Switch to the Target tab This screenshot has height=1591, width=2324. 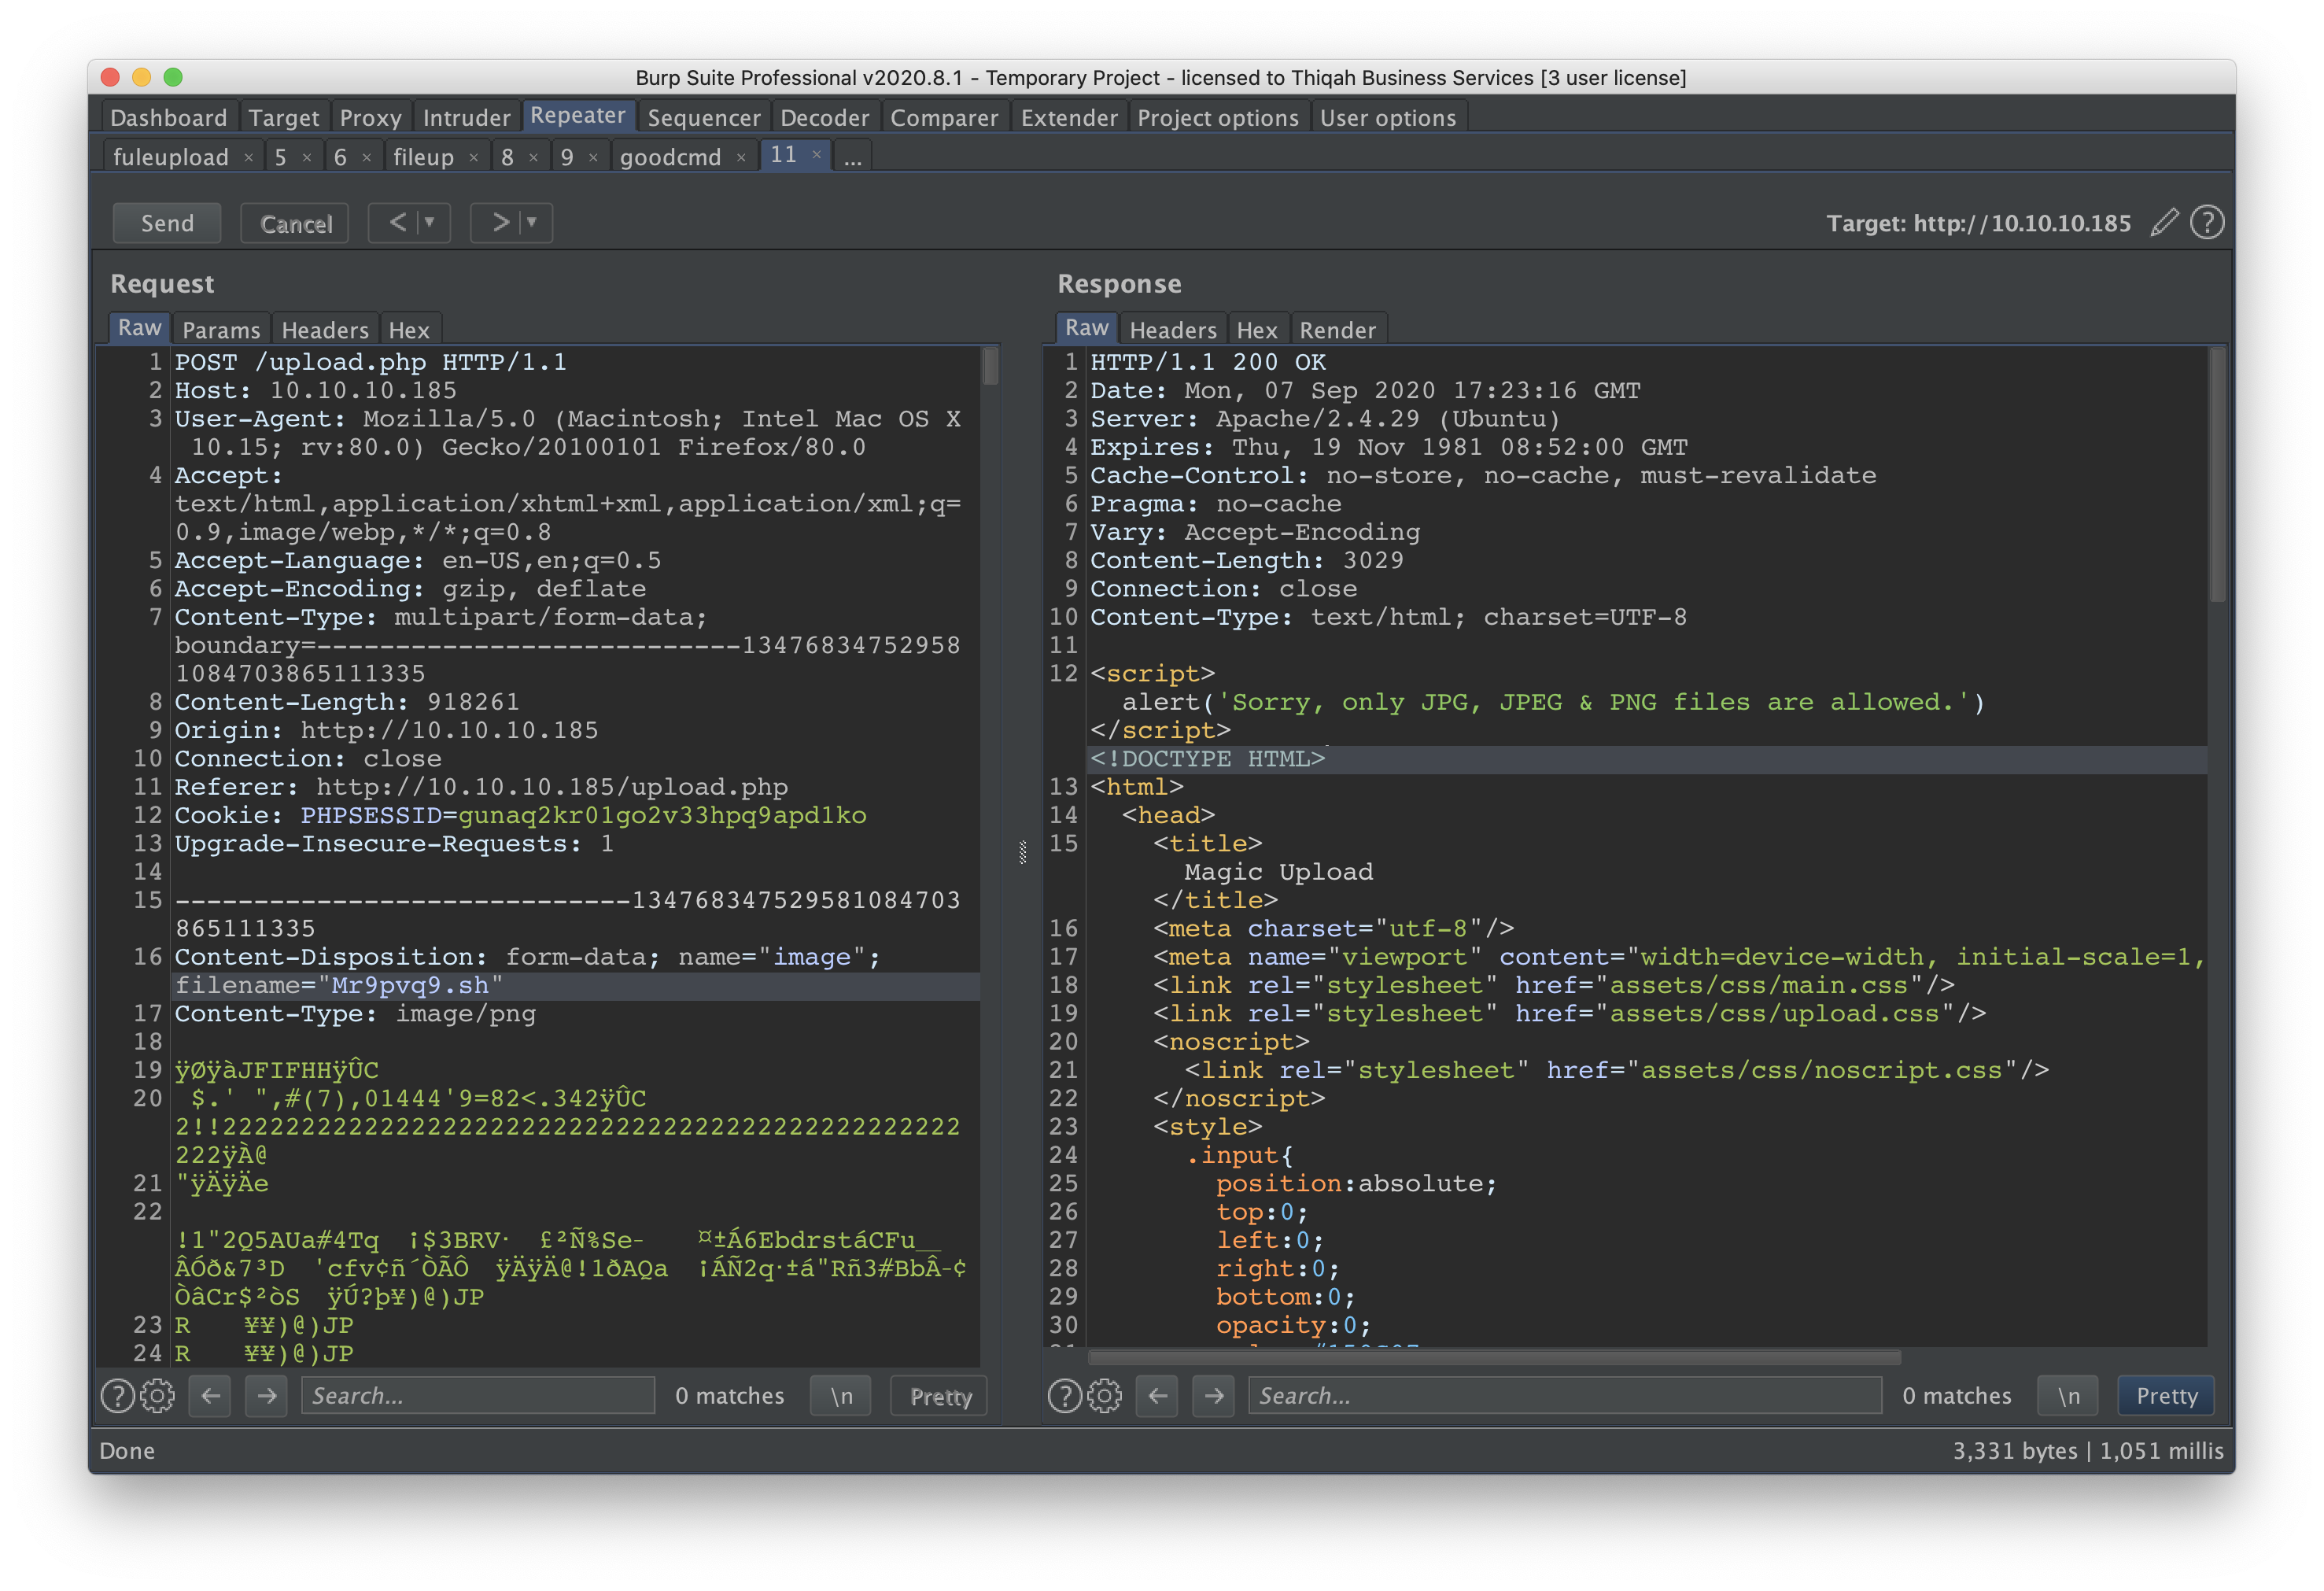coord(284,118)
